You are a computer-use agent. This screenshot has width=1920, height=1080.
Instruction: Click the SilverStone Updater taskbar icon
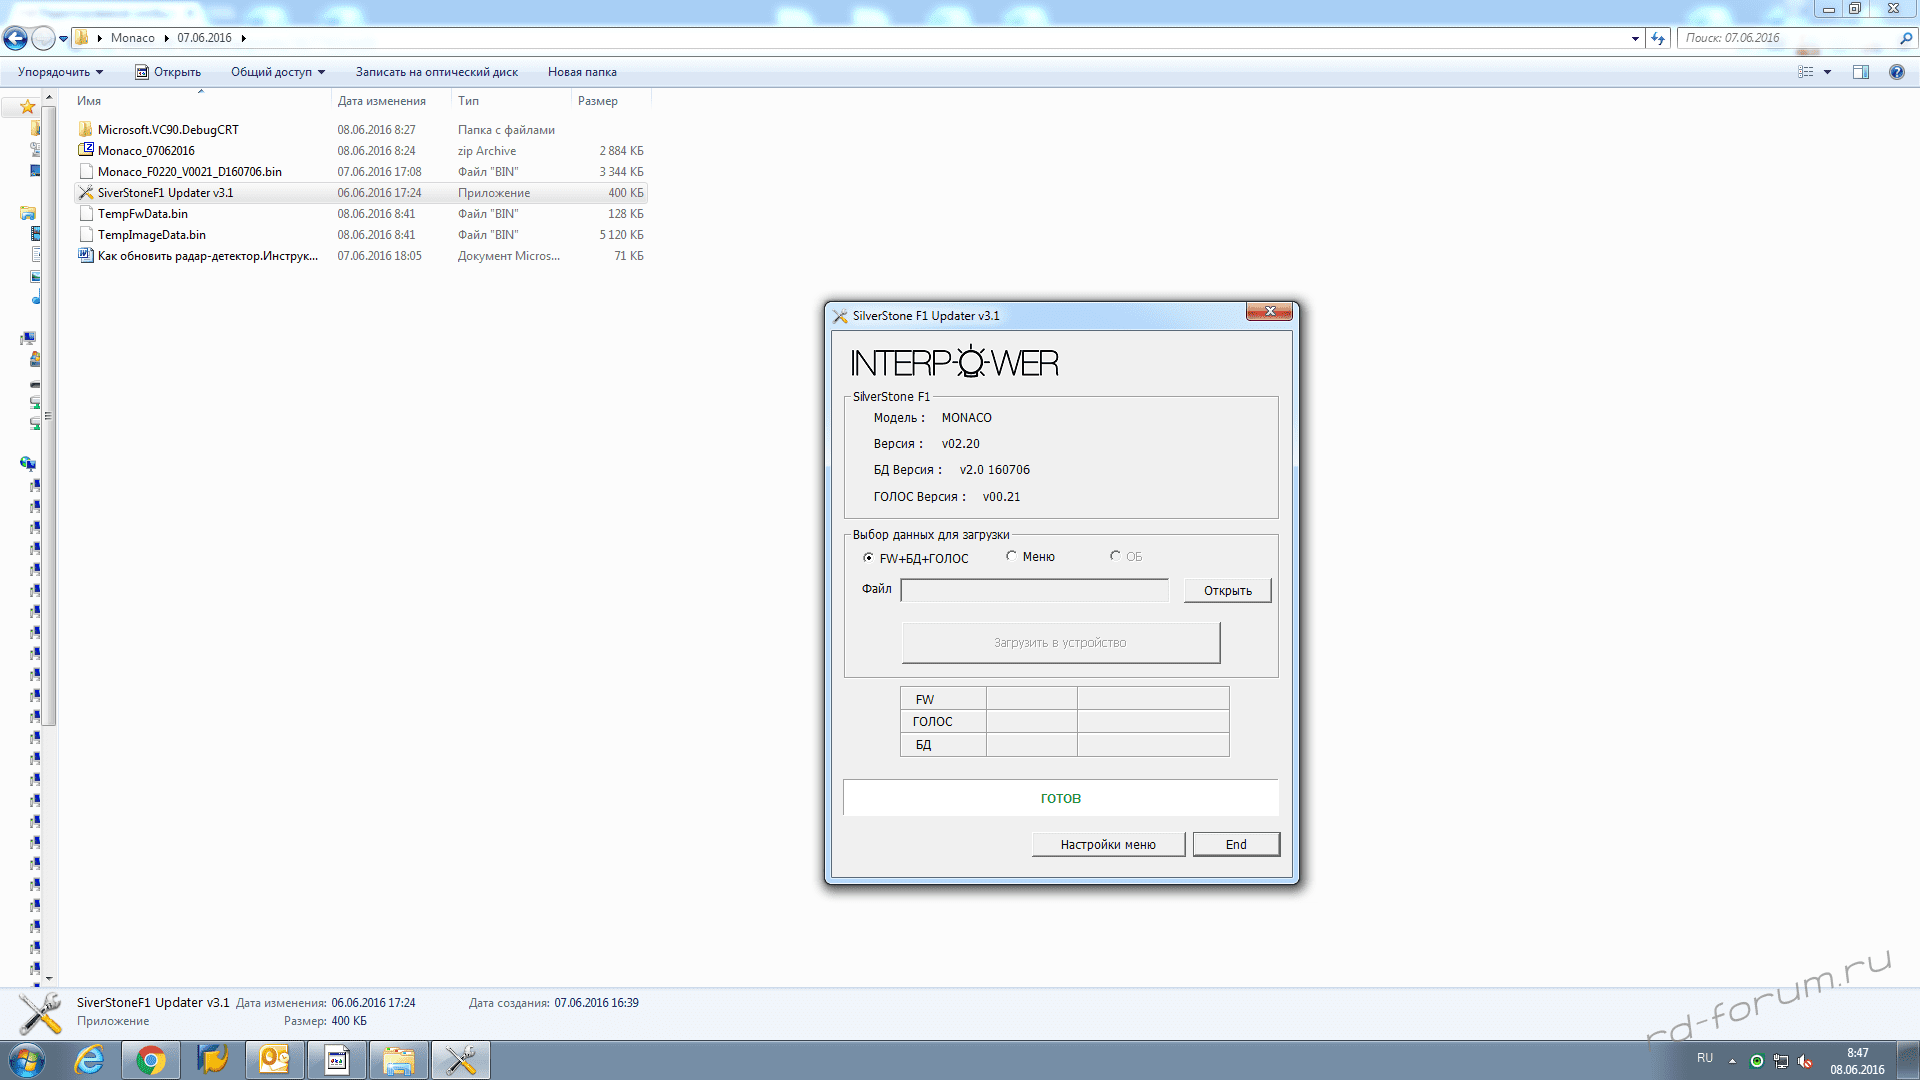[x=461, y=1060]
